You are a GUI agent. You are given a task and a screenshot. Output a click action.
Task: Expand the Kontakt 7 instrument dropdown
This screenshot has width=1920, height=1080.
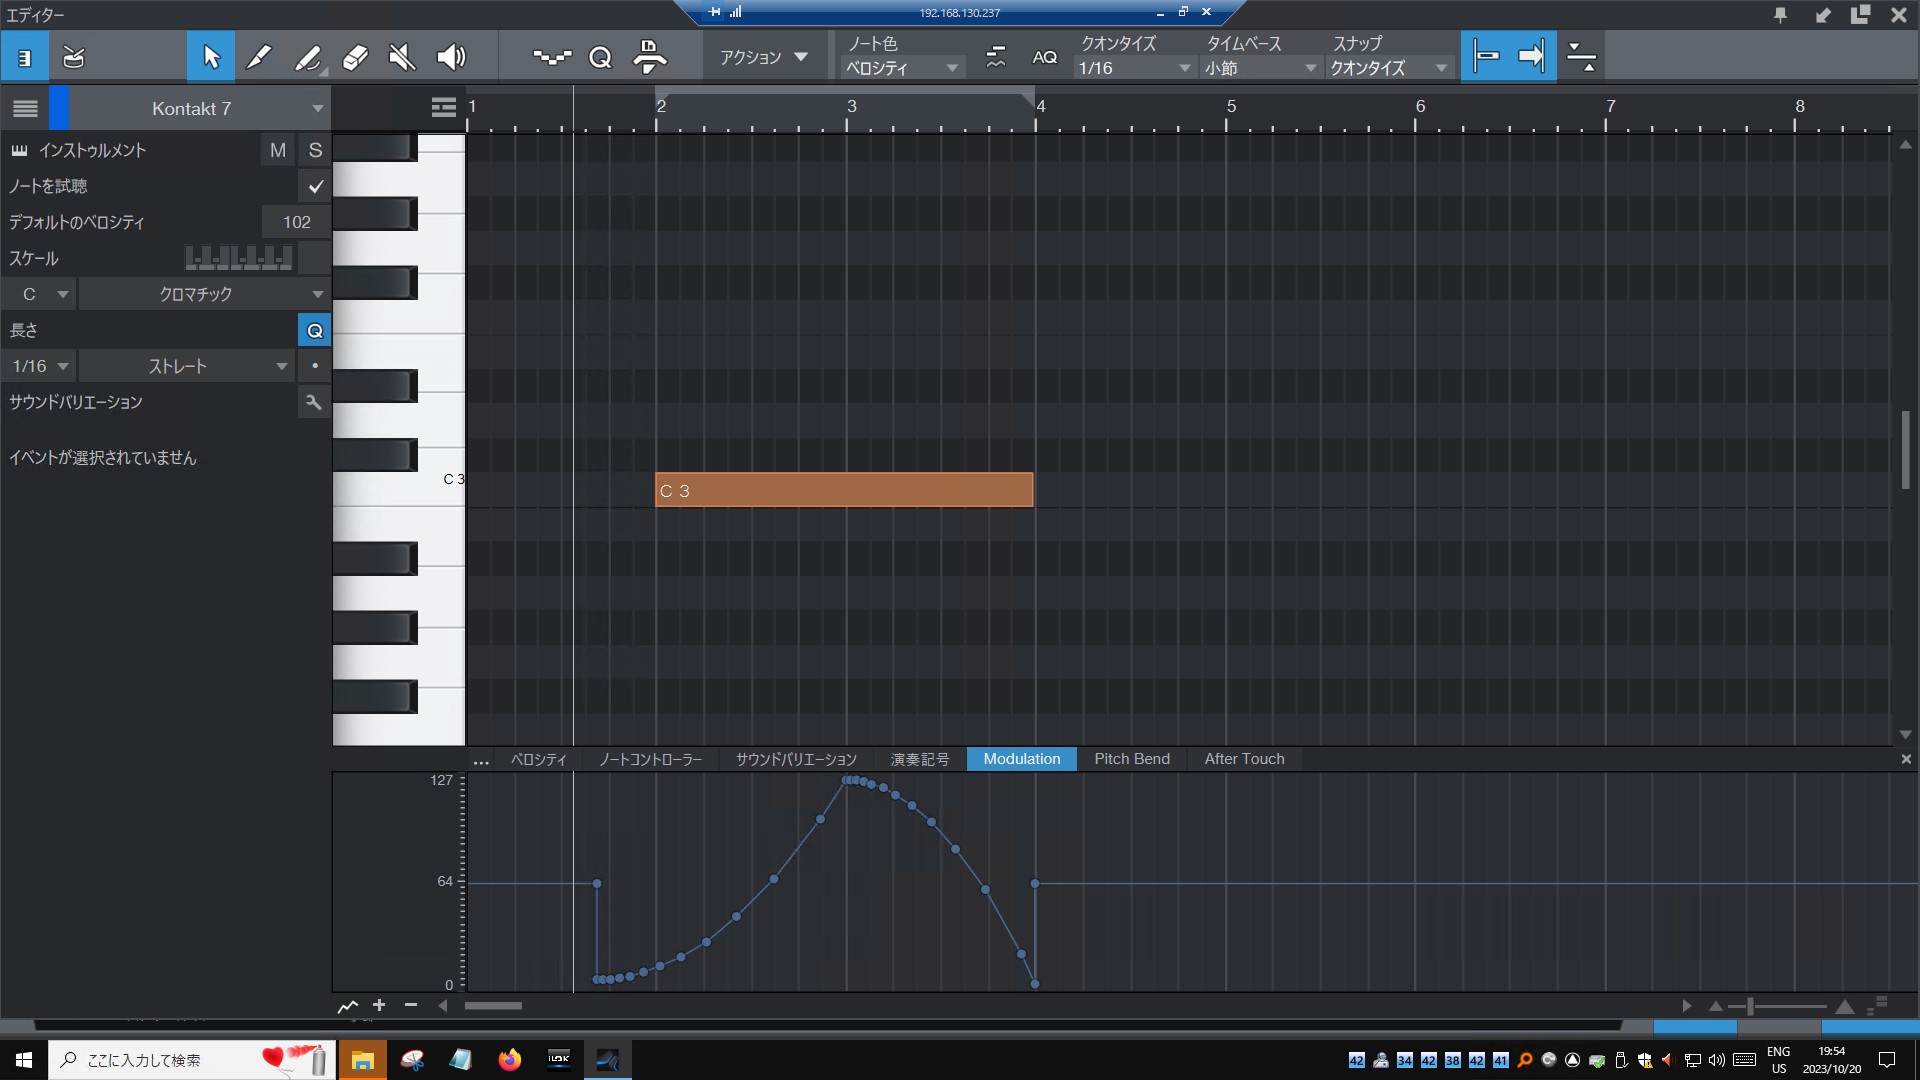[x=317, y=109]
